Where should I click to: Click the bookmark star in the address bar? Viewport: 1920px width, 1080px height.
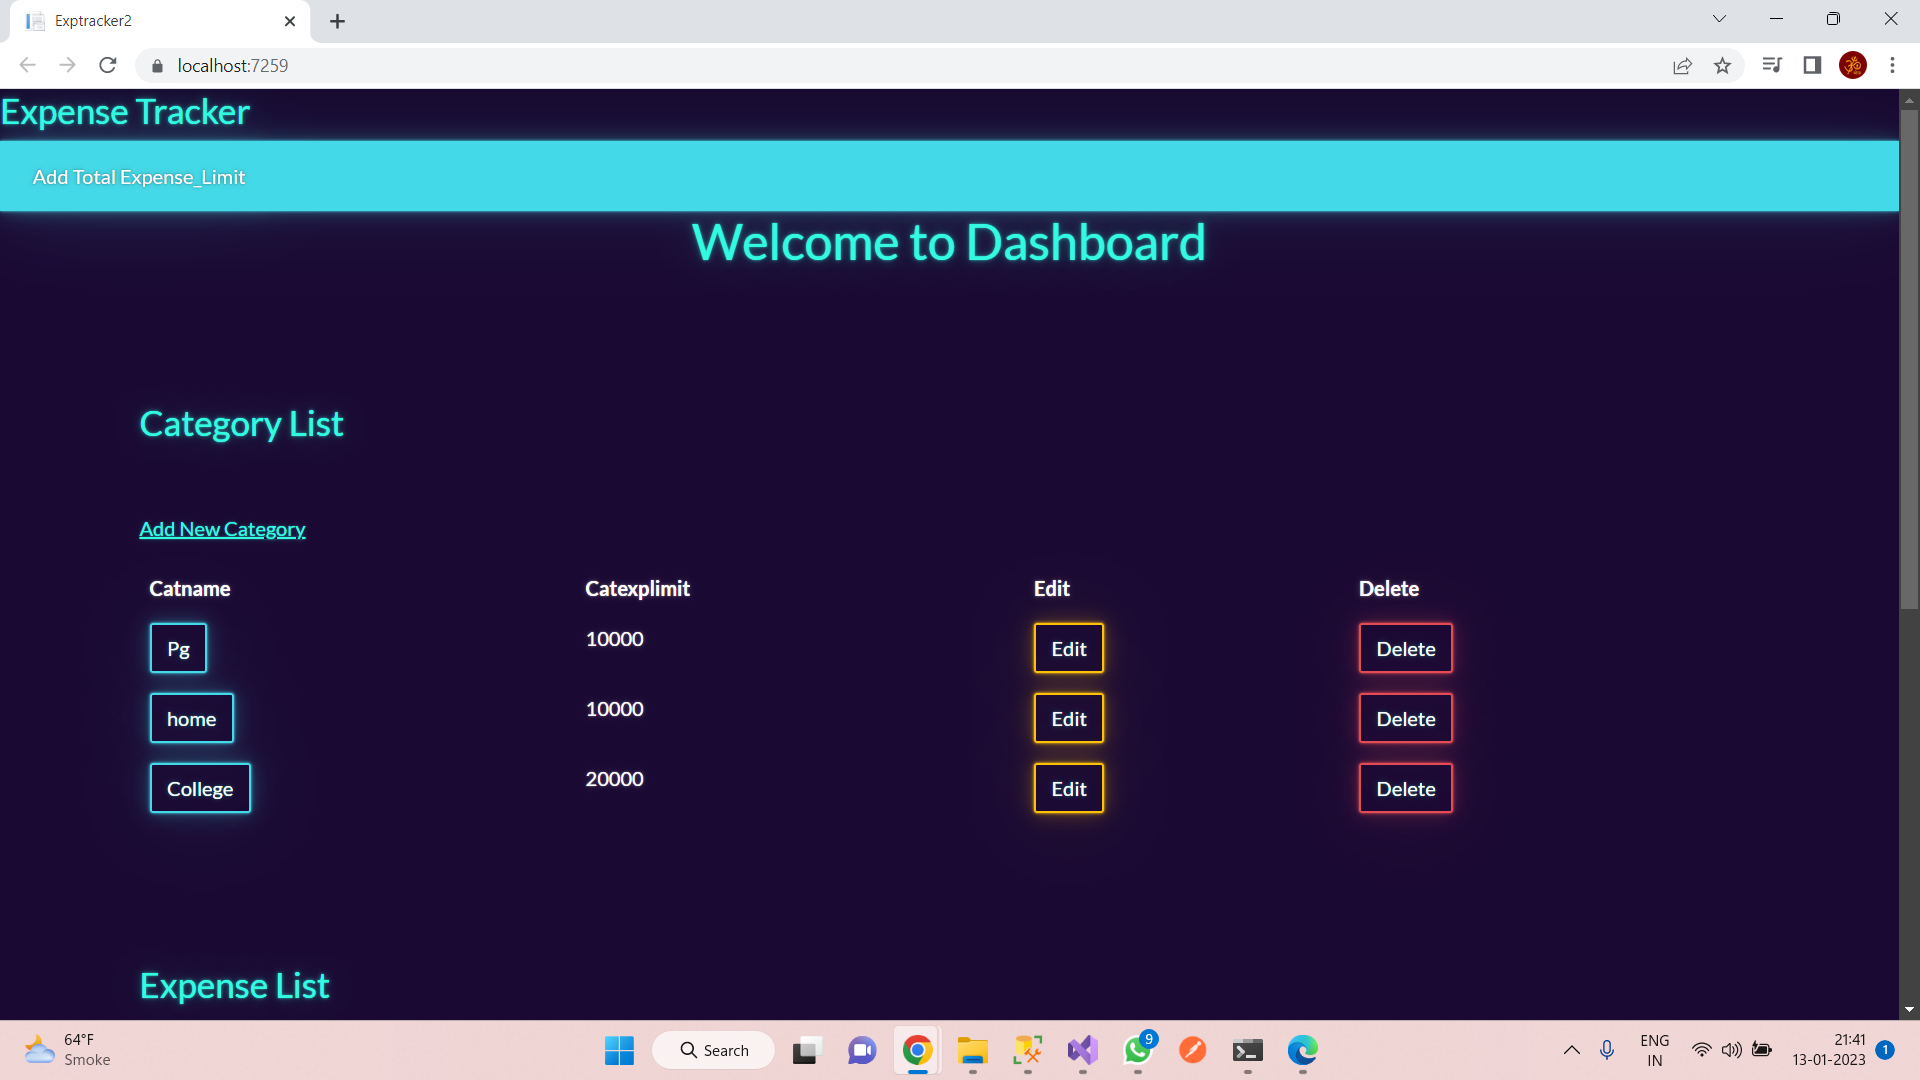point(1723,65)
